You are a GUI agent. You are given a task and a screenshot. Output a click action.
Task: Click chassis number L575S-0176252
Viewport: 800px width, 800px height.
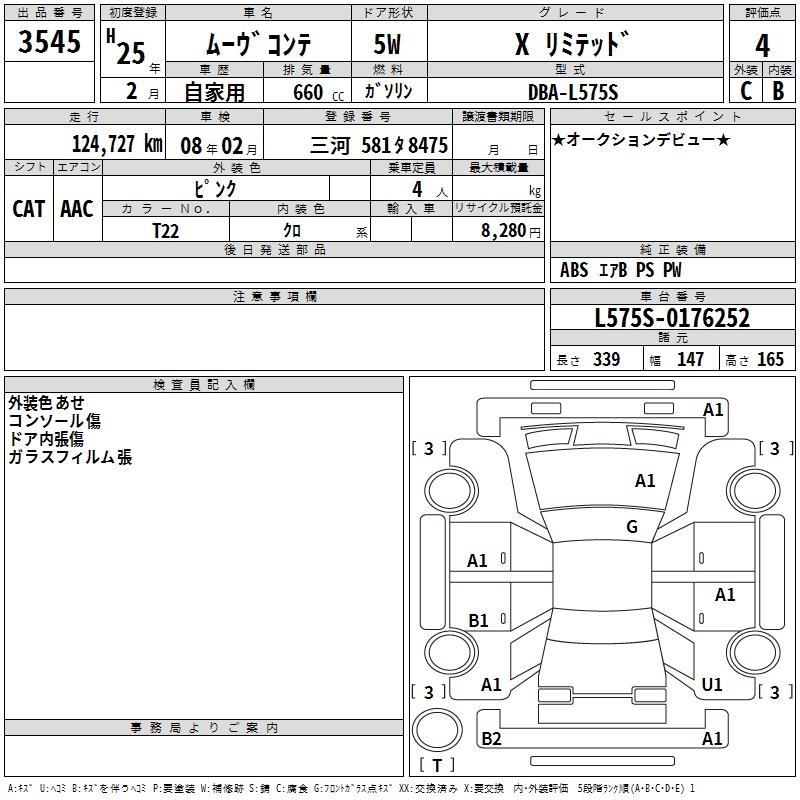(672, 318)
